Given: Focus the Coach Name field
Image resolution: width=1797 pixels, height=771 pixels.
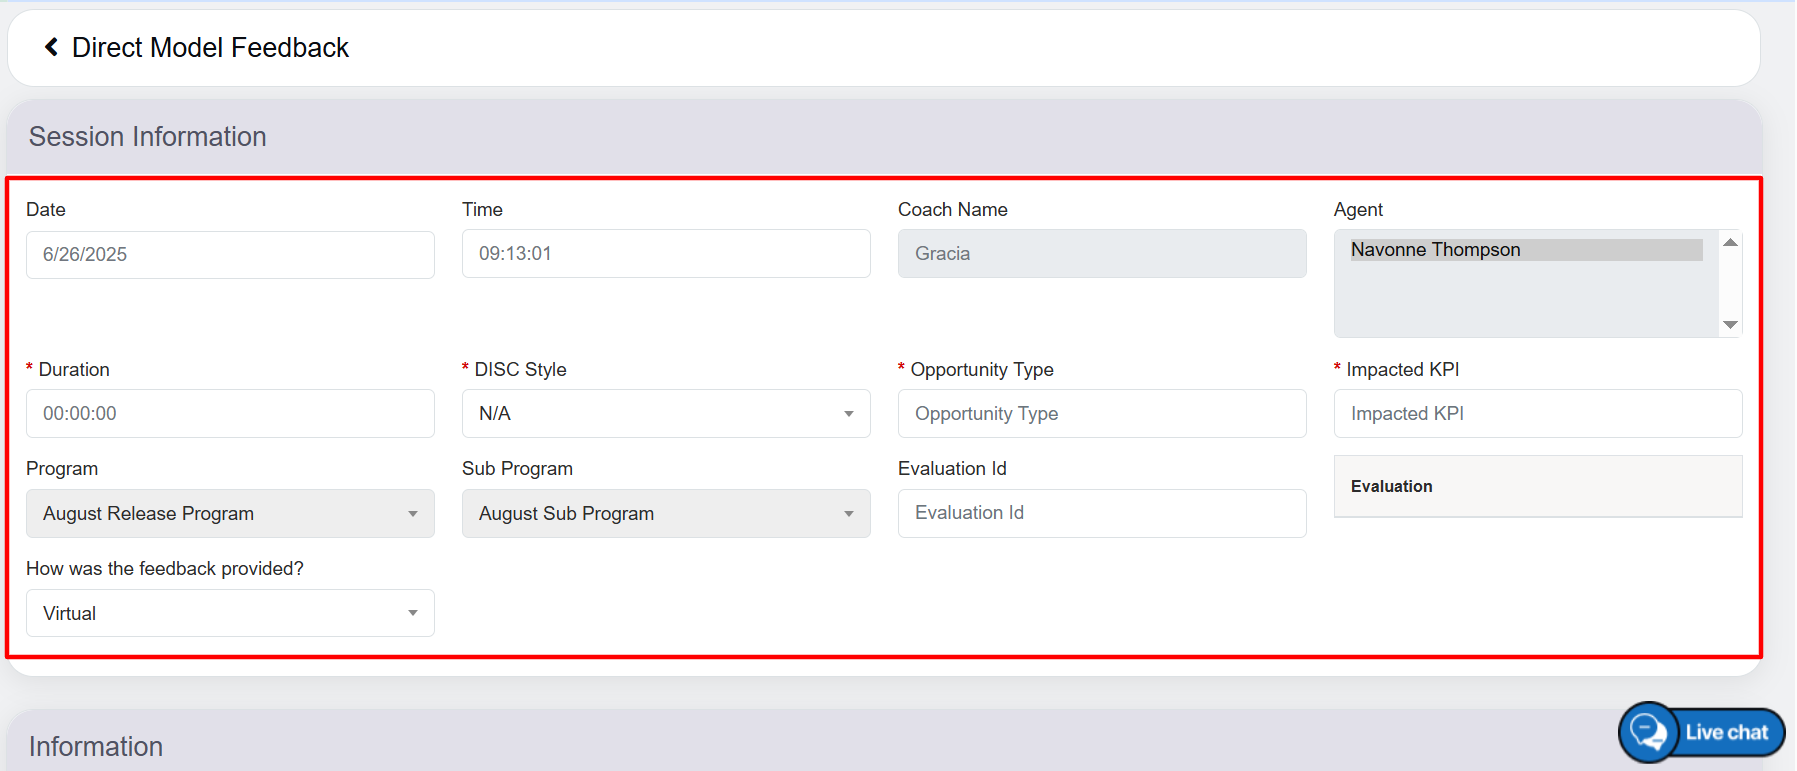Looking at the screenshot, I should pos(1101,254).
